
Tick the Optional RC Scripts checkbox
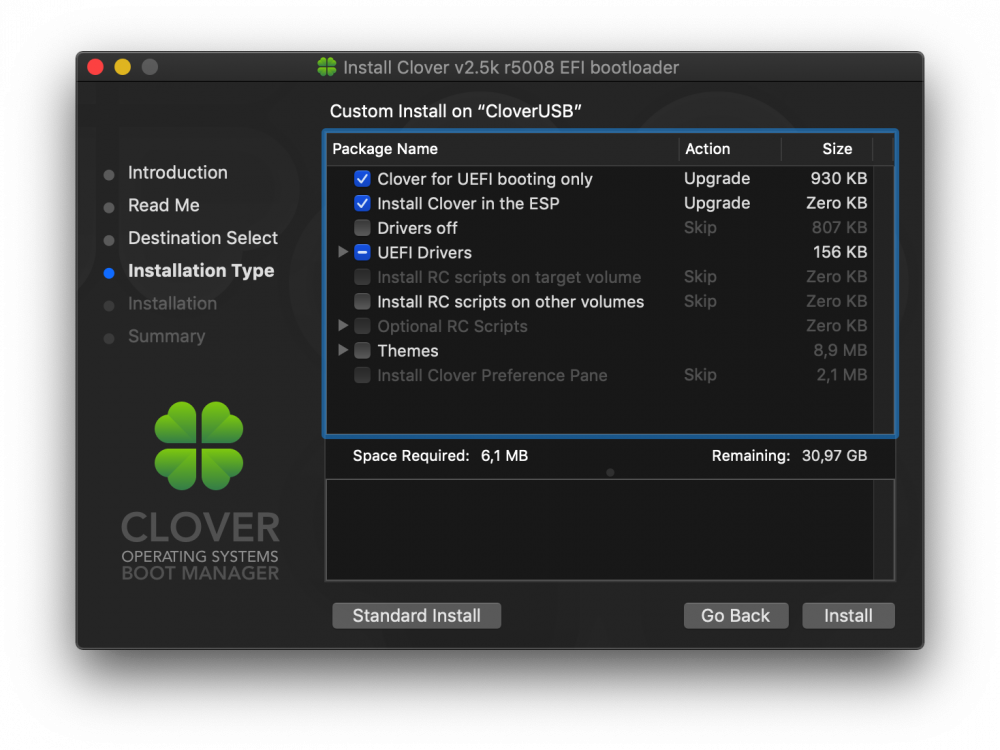tap(362, 326)
